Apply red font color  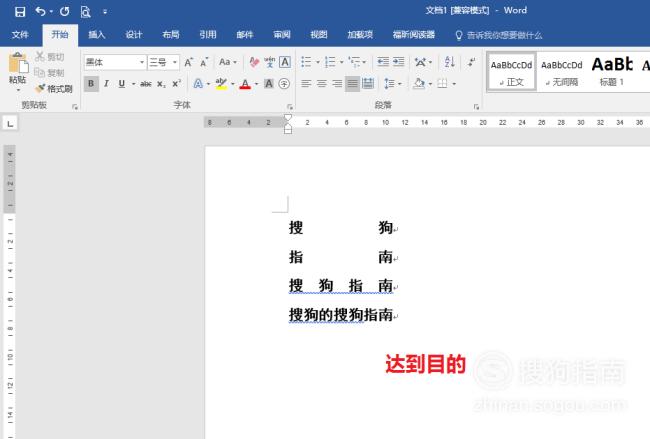245,84
